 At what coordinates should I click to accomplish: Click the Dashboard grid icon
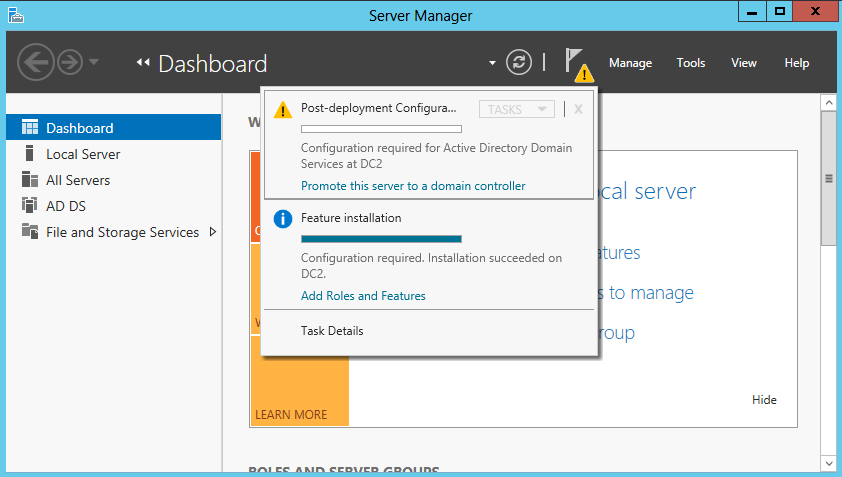30,127
